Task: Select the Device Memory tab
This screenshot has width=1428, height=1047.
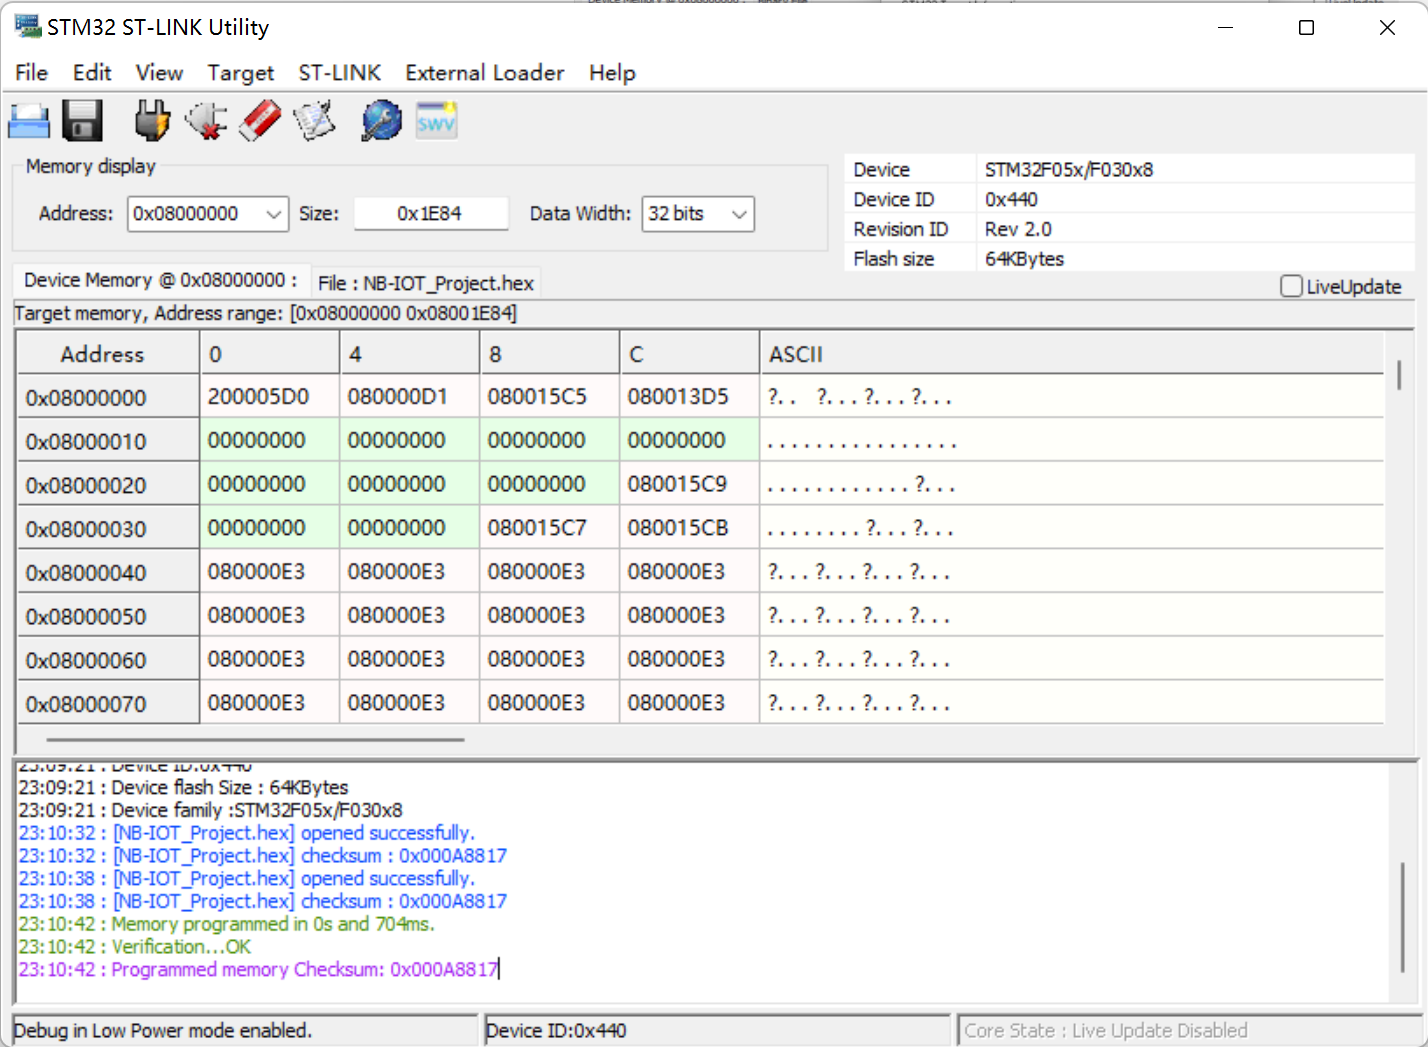Action: click(160, 281)
